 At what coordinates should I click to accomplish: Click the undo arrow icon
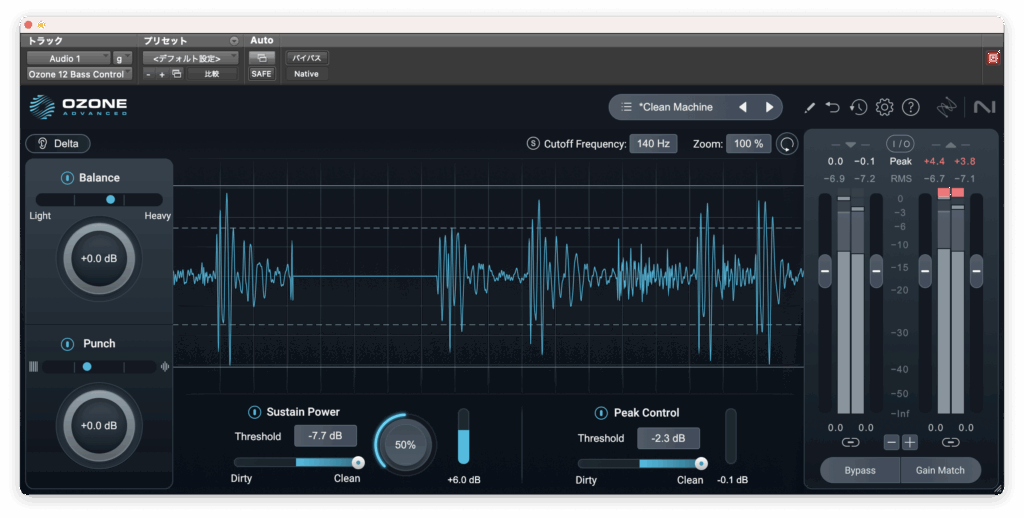pos(833,107)
